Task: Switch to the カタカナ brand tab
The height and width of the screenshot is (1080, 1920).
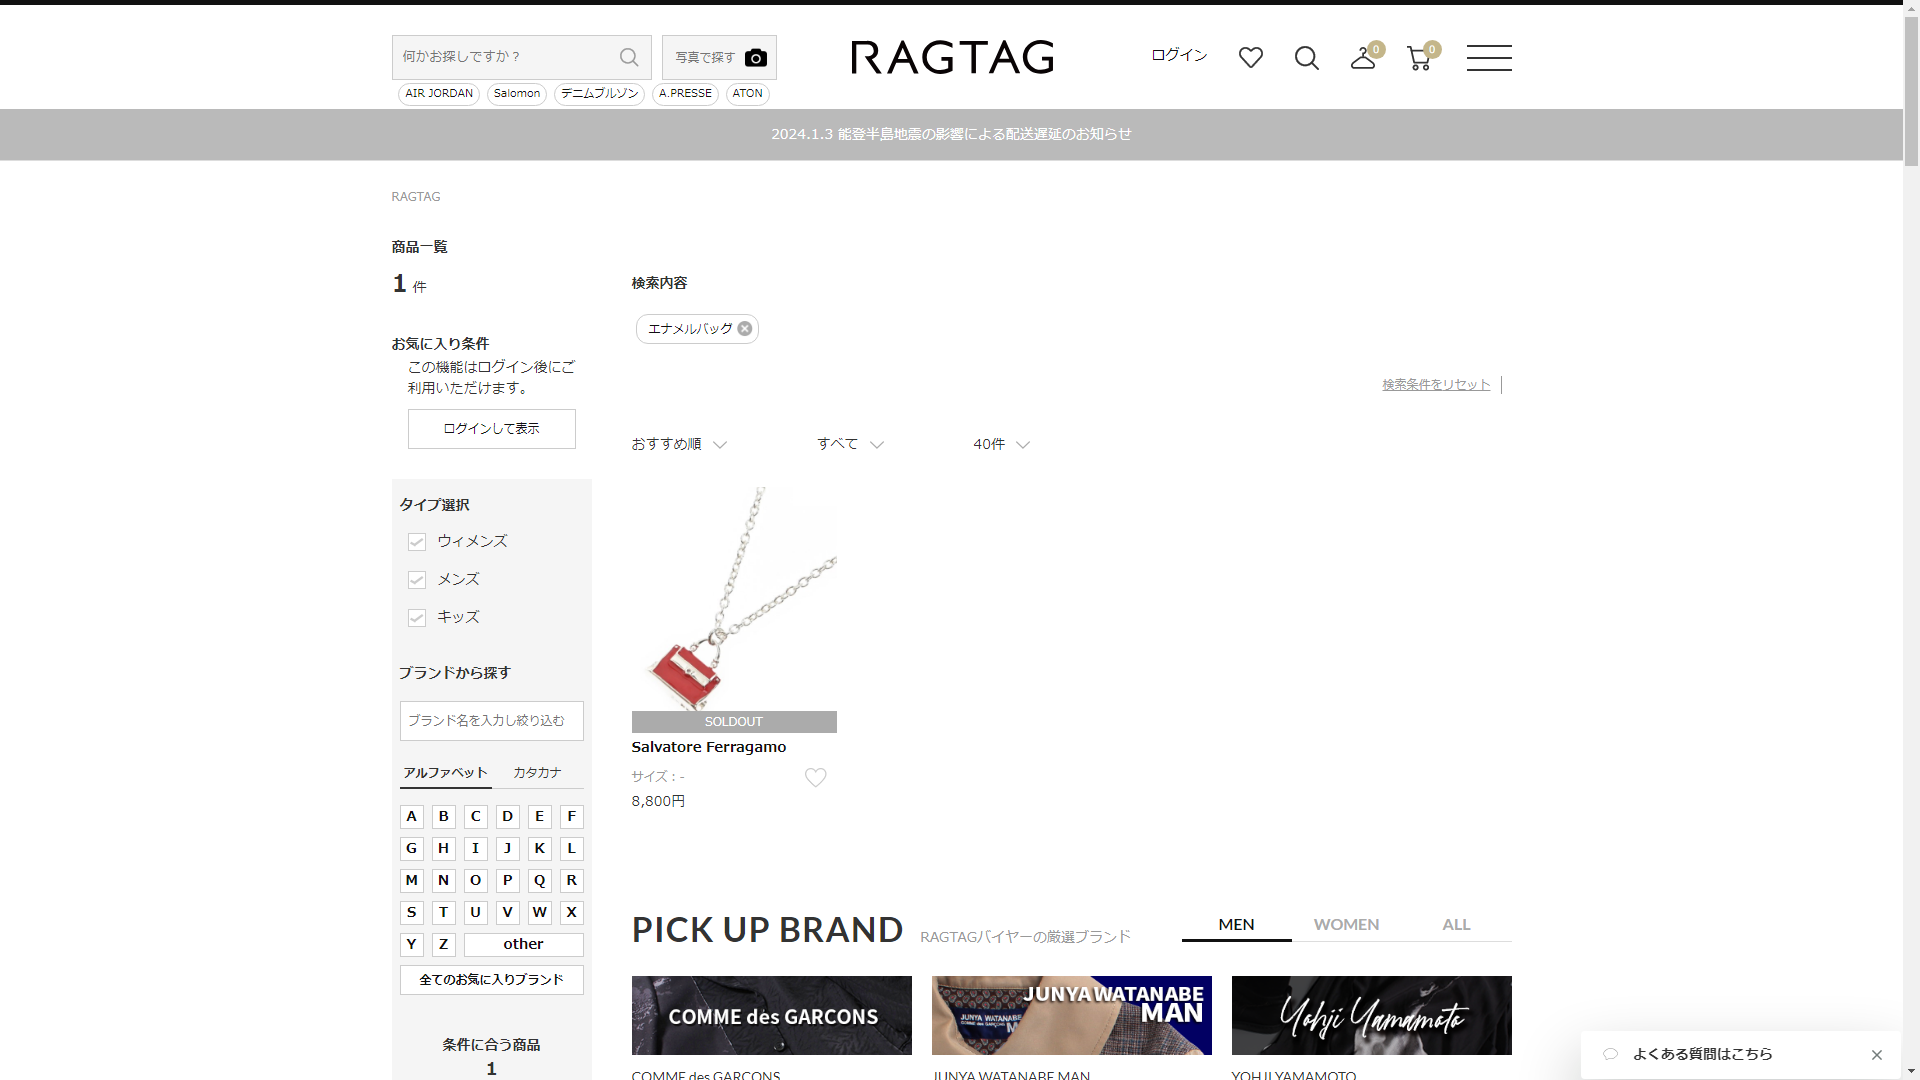Action: [537, 773]
